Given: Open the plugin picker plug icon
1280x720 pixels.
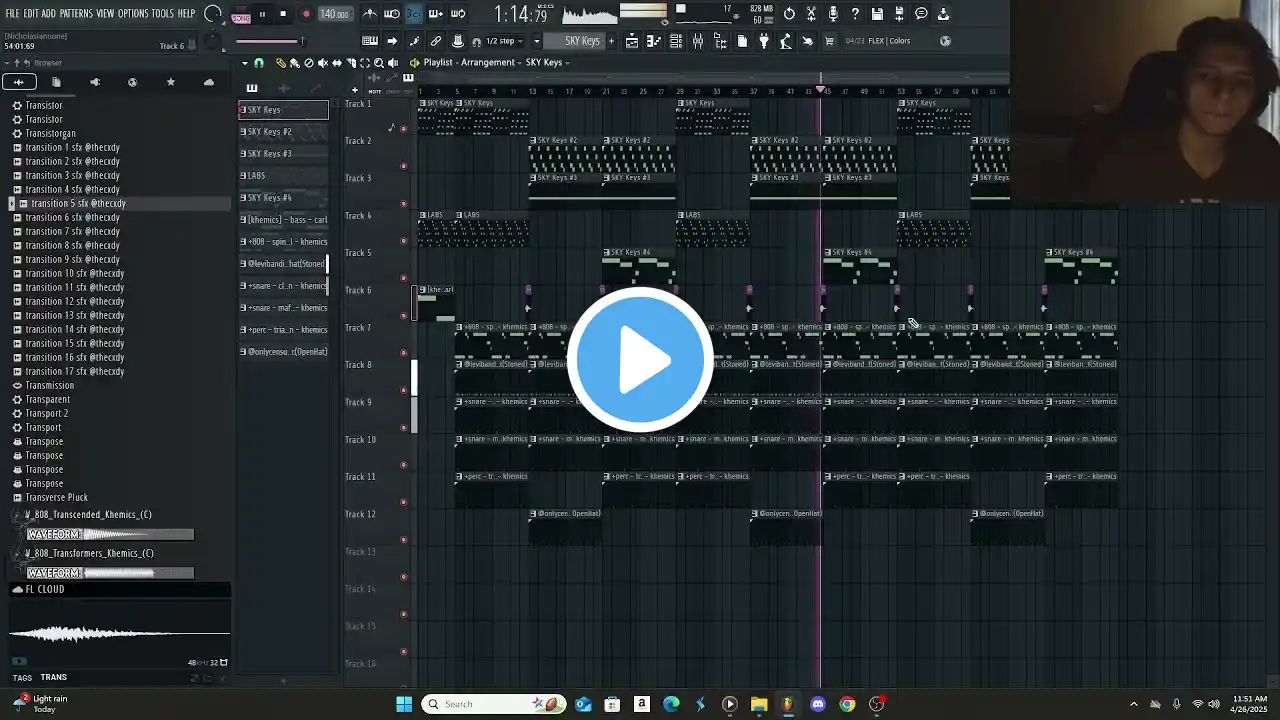Looking at the screenshot, I should [764, 41].
